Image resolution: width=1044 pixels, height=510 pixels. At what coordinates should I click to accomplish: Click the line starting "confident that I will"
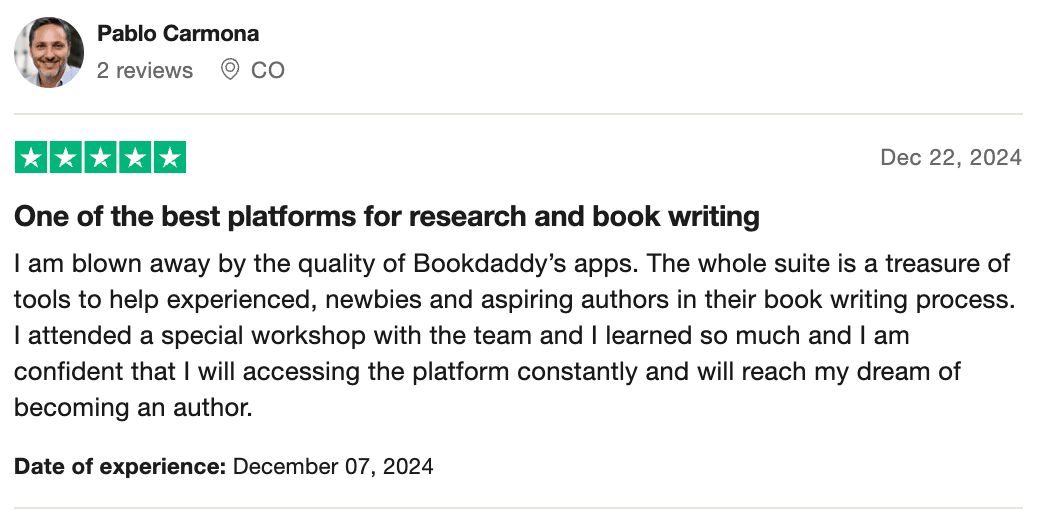tap(486, 373)
